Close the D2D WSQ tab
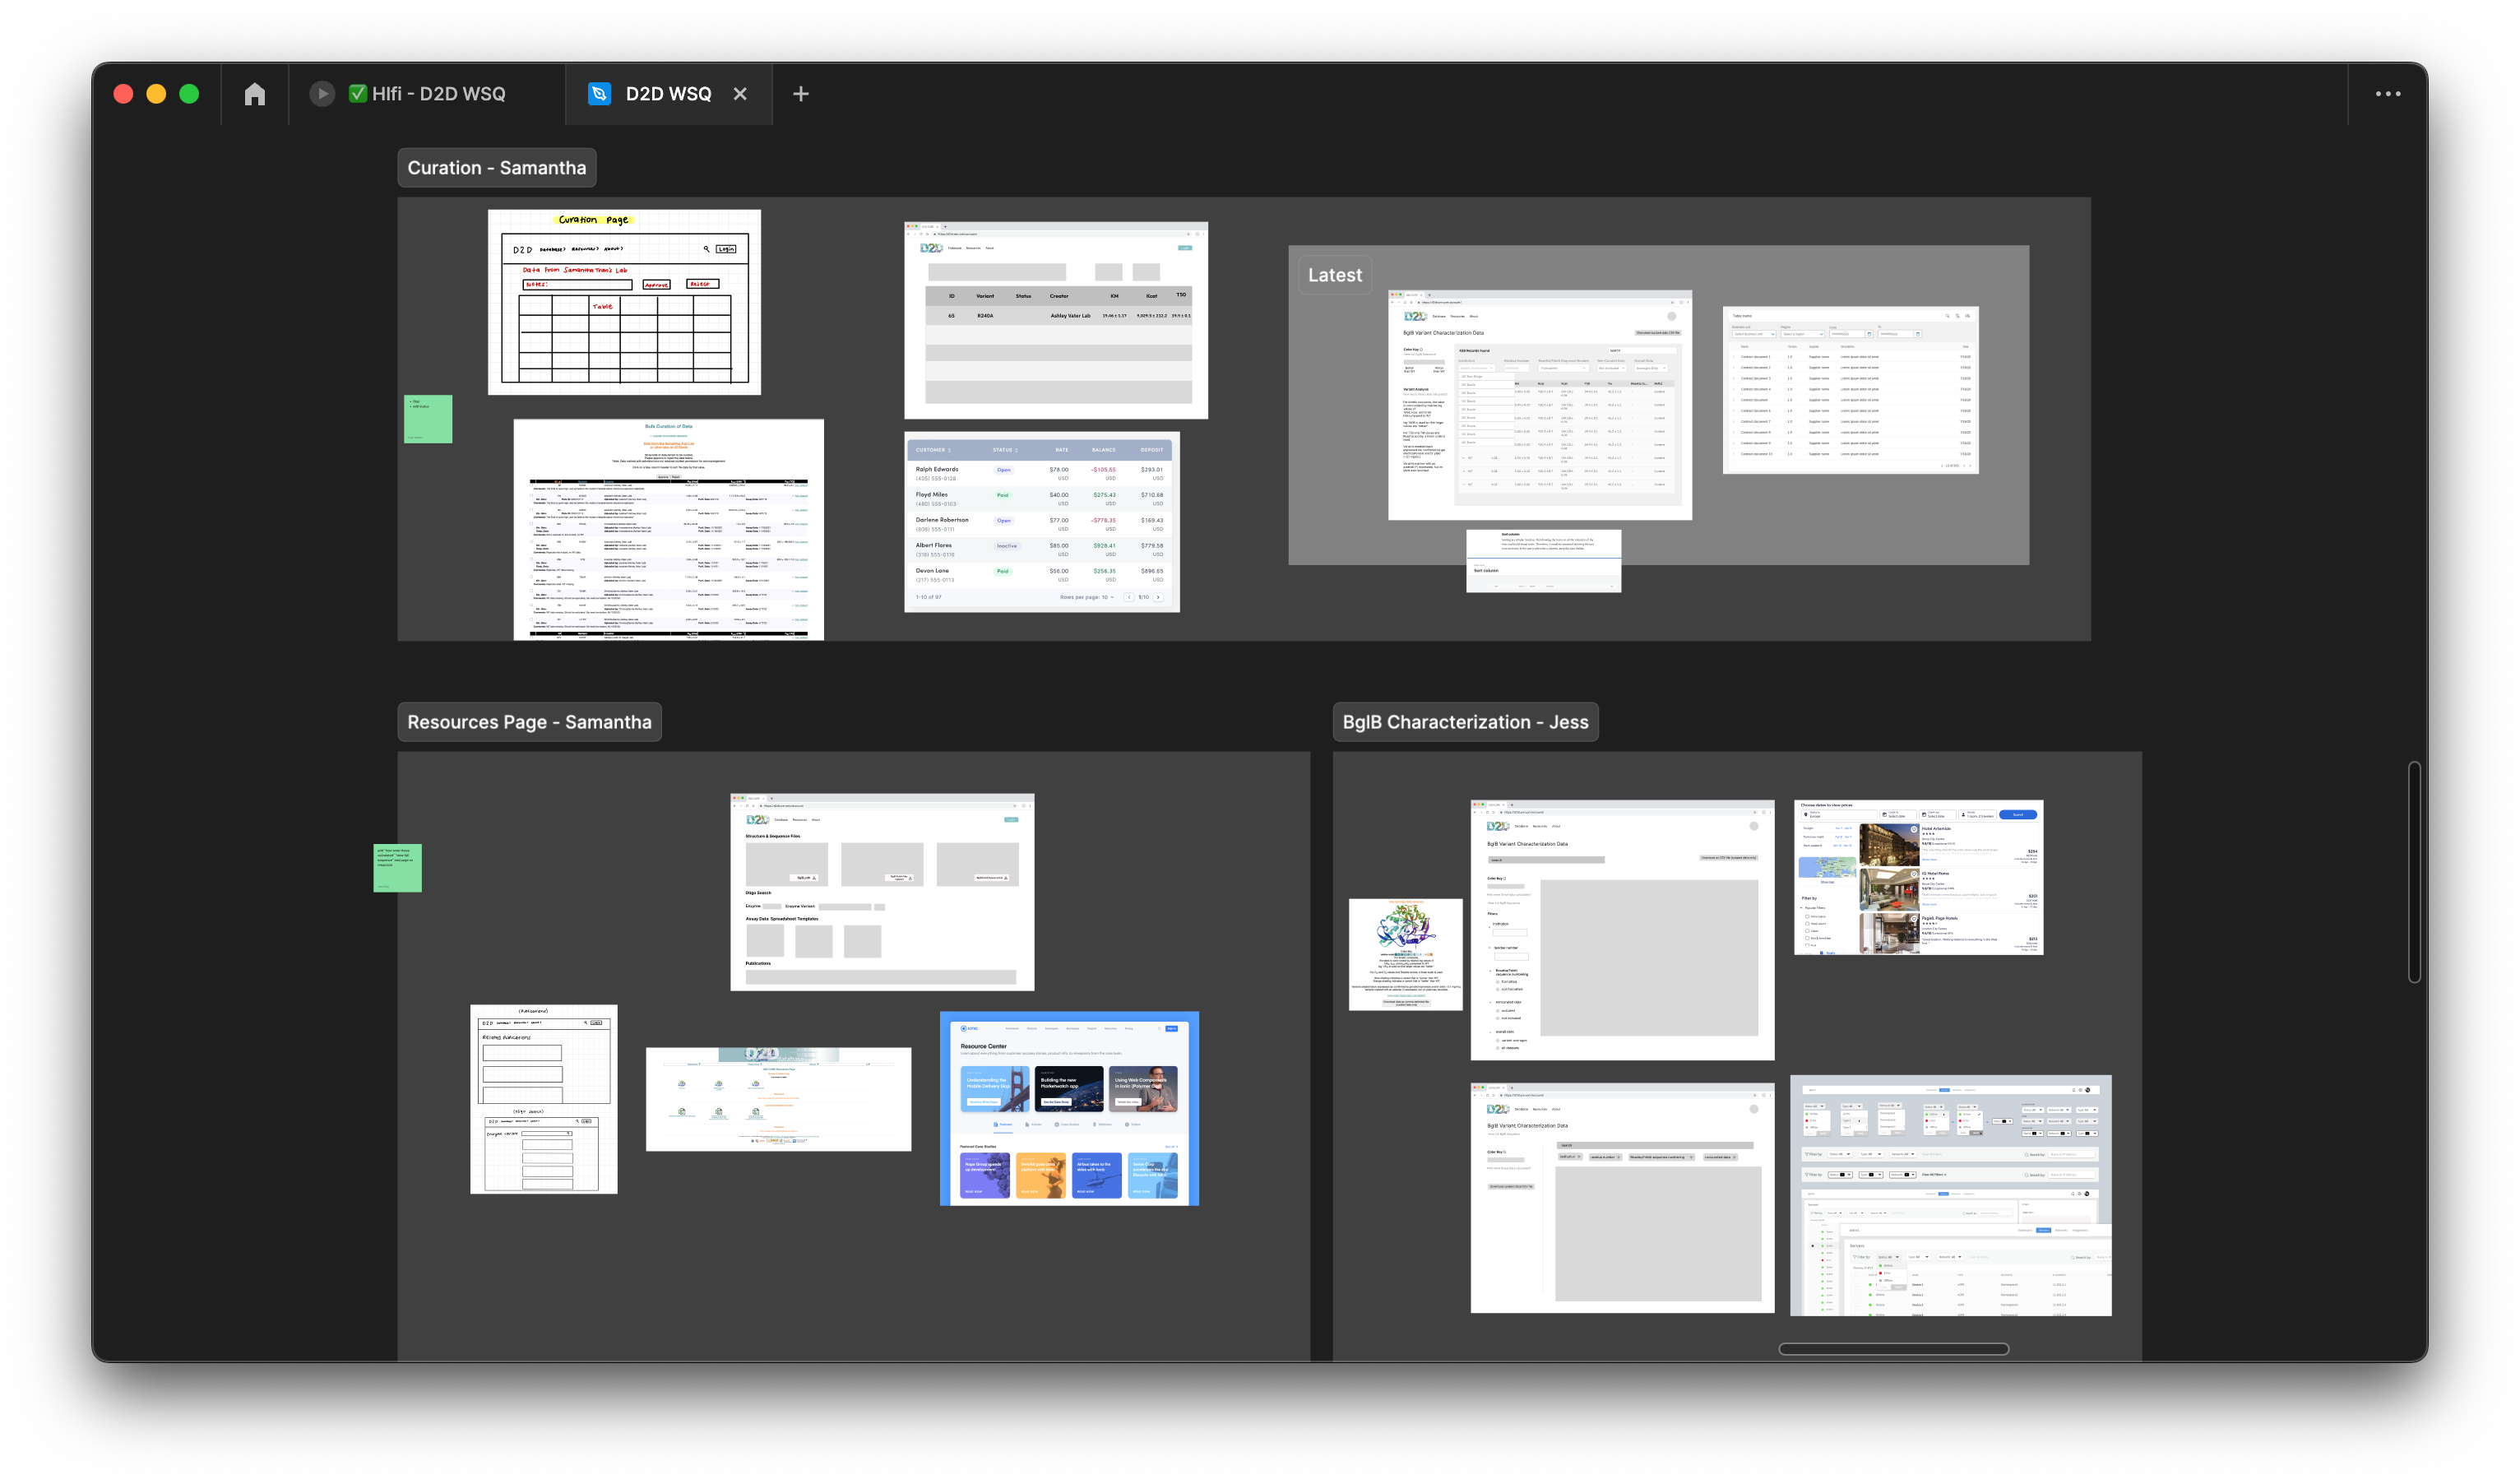The width and height of the screenshot is (2520, 1484). pyautogui.click(x=740, y=94)
